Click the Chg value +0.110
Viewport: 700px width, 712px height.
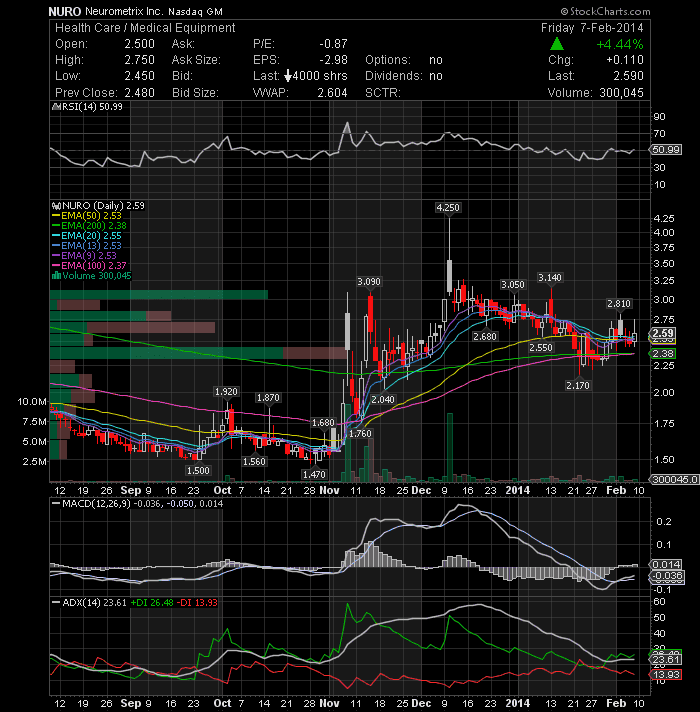[625, 60]
